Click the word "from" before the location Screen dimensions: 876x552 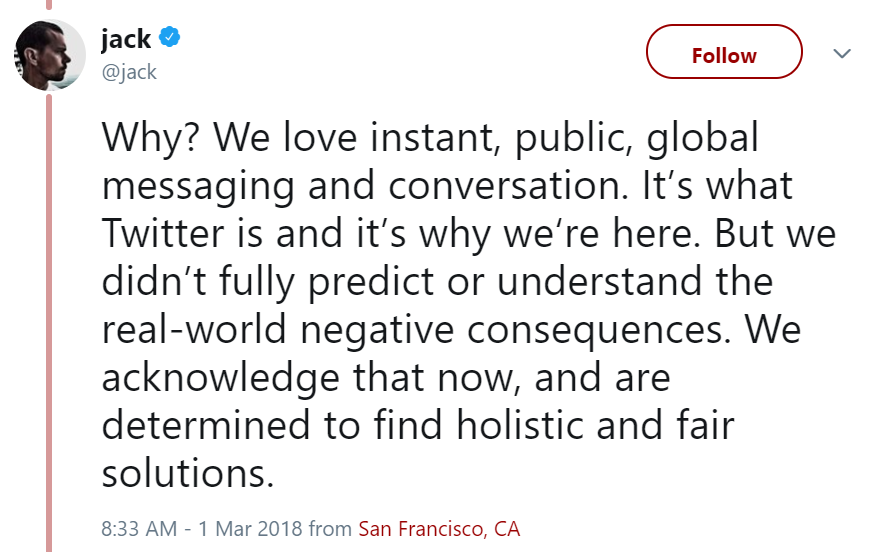click(330, 529)
